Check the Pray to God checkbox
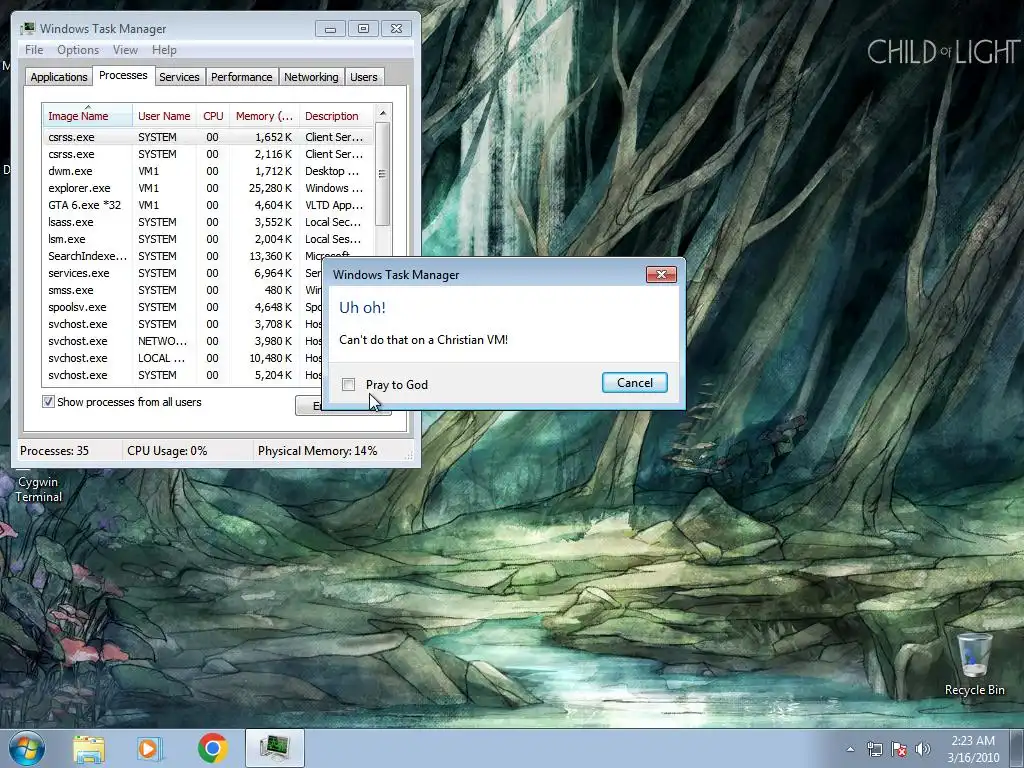This screenshot has height=768, width=1024. pos(349,385)
